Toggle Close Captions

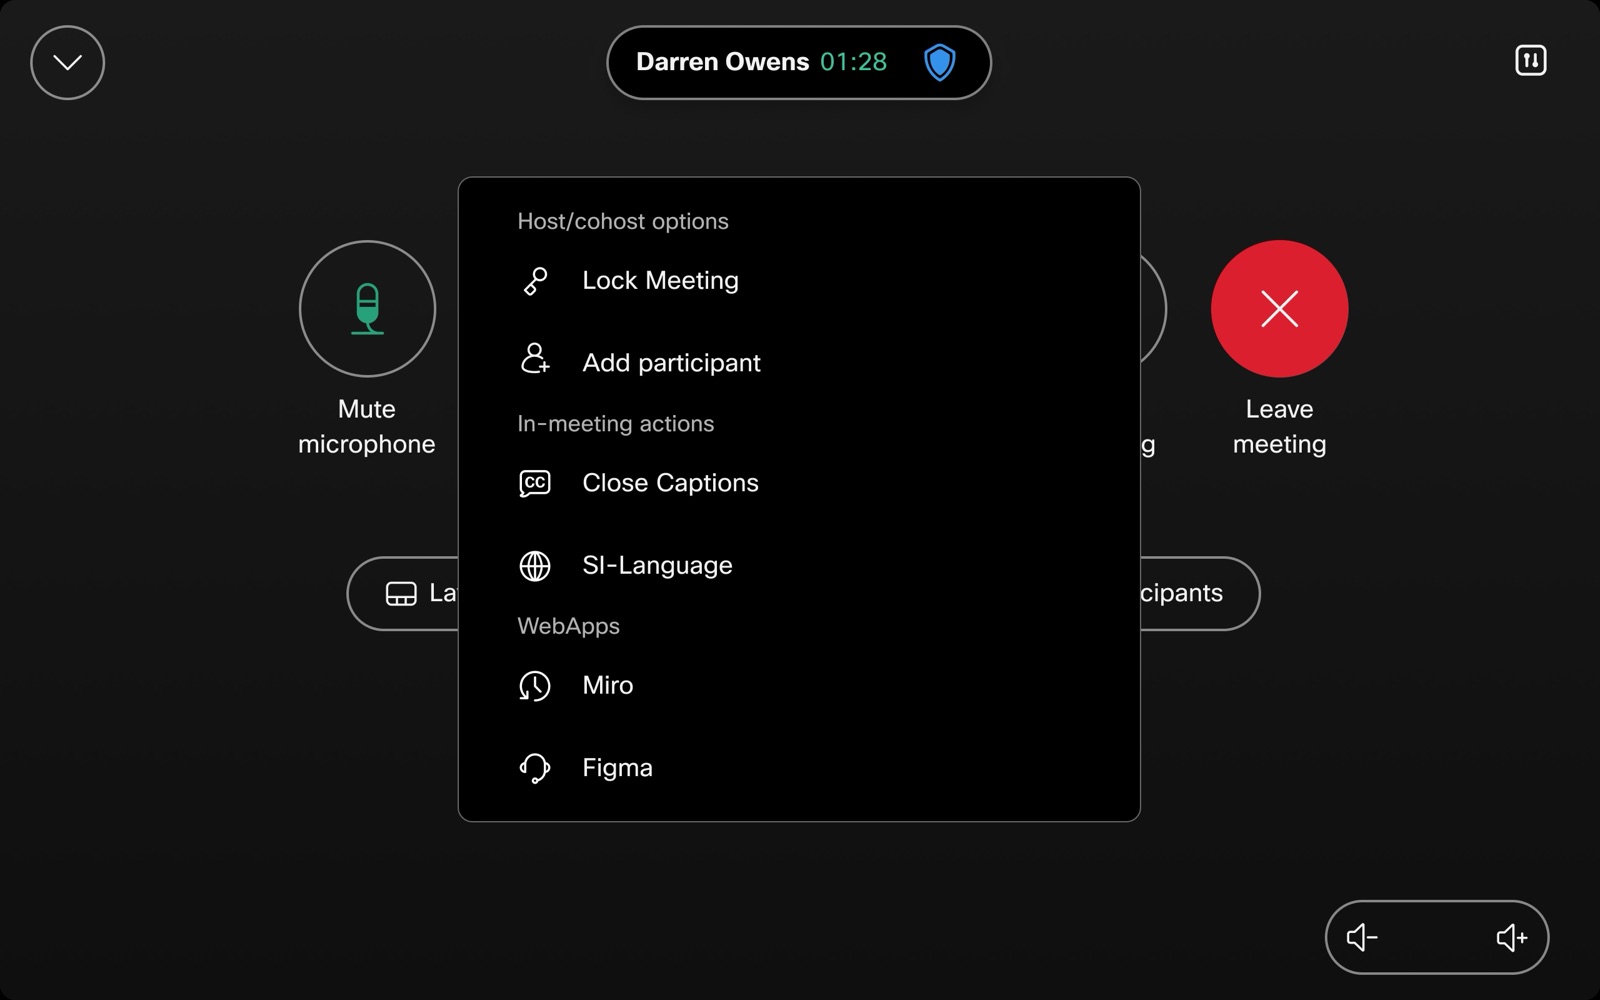point(799,483)
